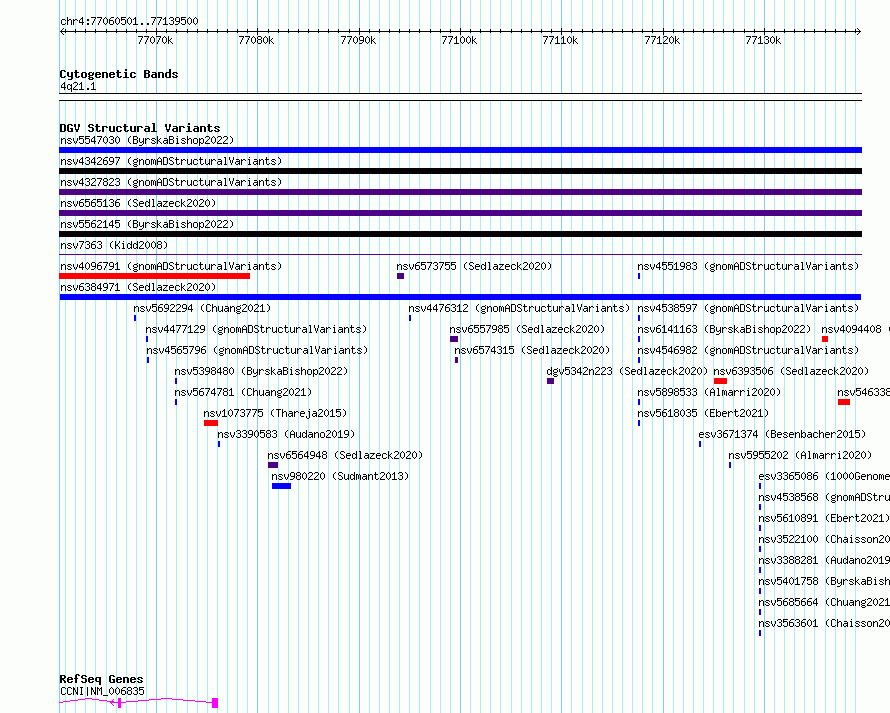Click esv3365086 1000Genomes variant label
This screenshot has width=890, height=713.
(x=824, y=476)
